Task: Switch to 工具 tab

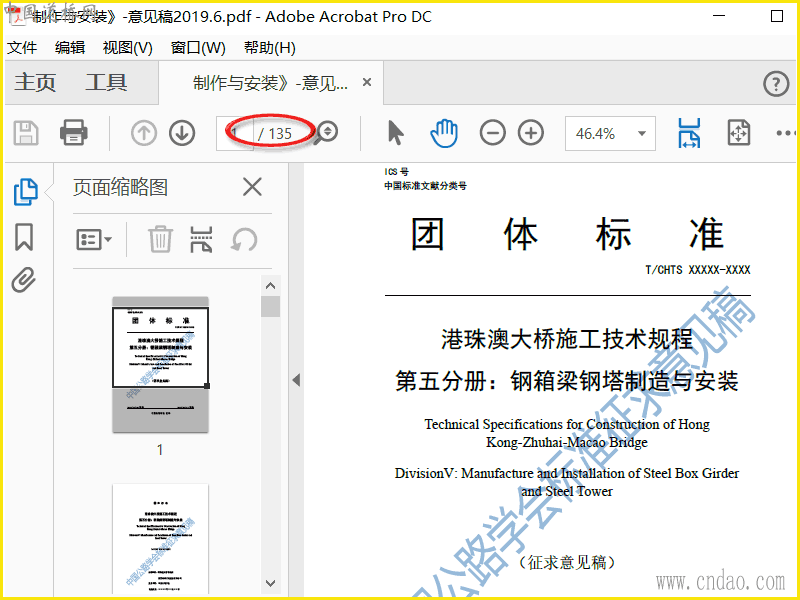Action: [106, 82]
